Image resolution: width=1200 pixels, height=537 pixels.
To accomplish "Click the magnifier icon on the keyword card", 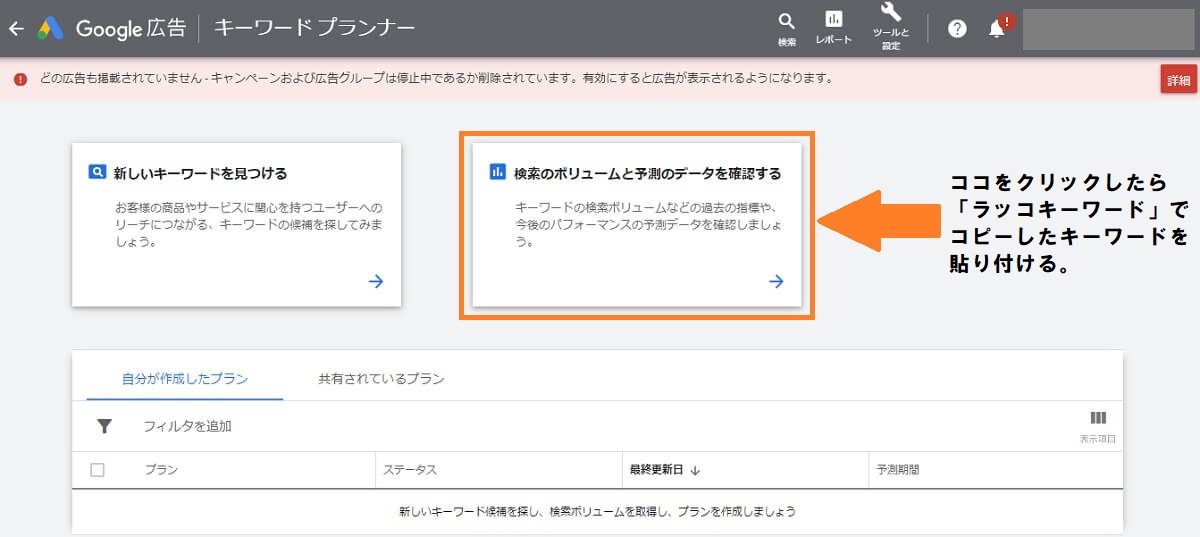I will 97,173.
